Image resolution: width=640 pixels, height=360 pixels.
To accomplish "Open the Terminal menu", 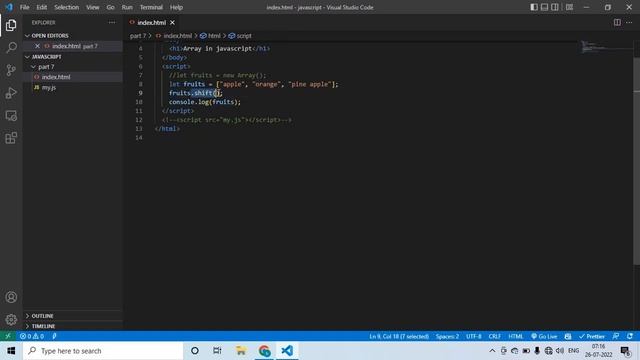I will tap(151, 7).
